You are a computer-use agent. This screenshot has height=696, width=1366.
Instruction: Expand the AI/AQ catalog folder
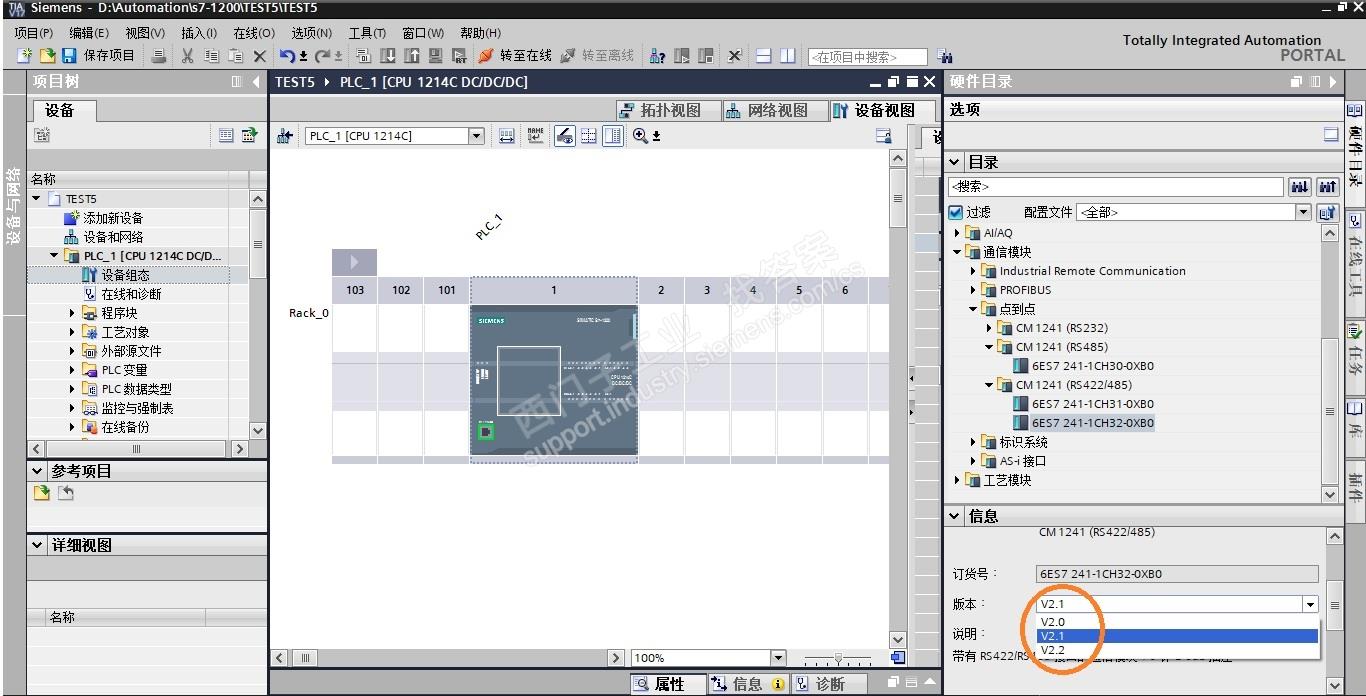(957, 233)
